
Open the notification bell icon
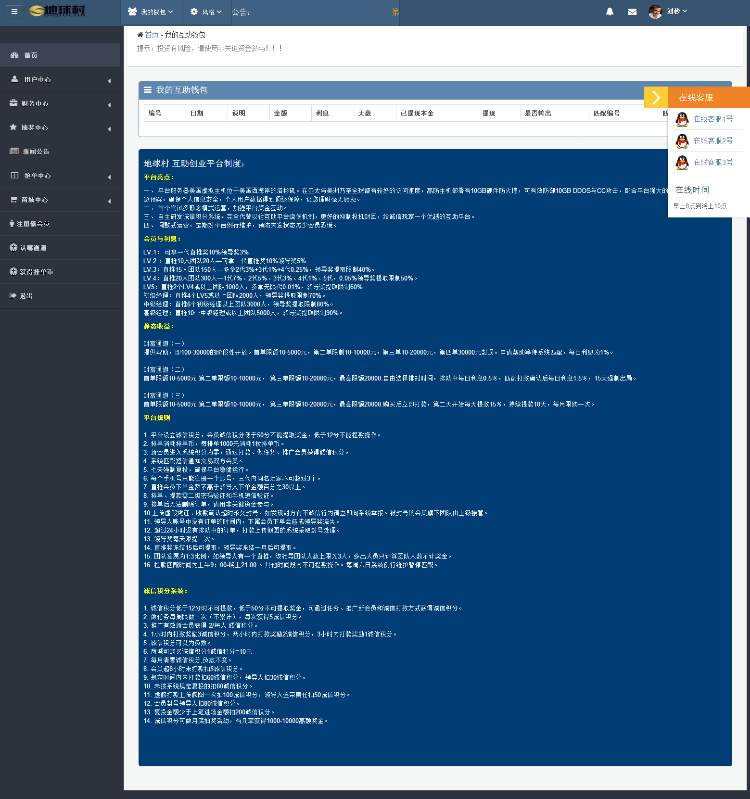pos(610,12)
